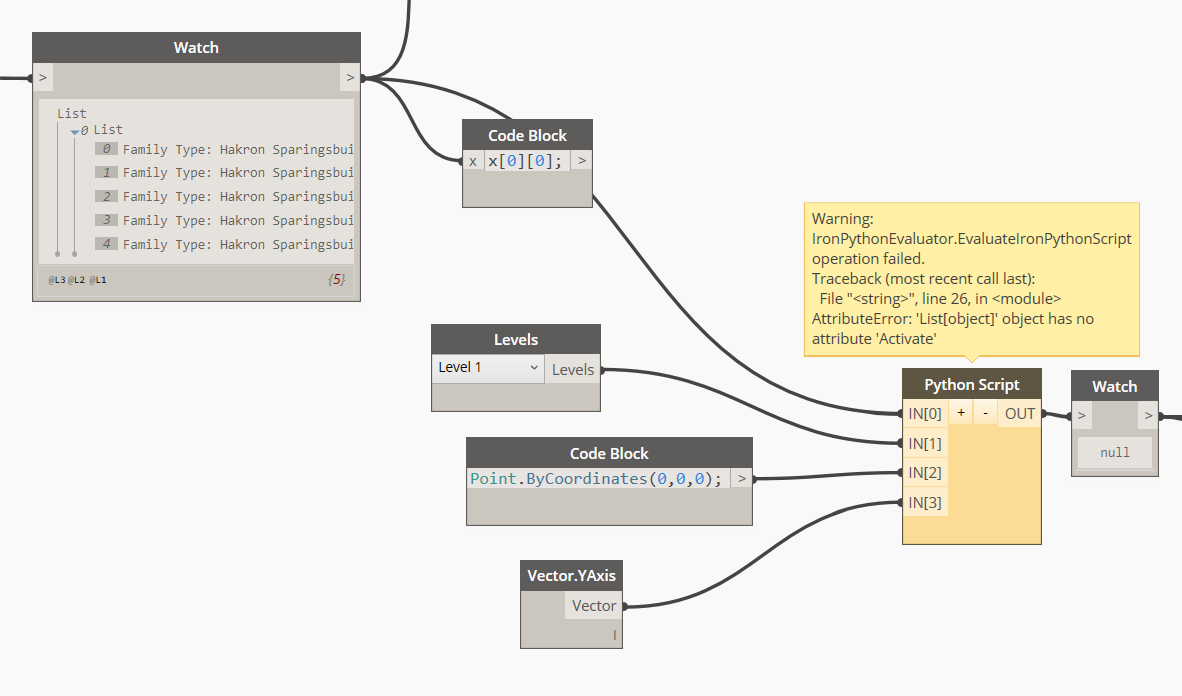This screenshot has width=1182, height=696.
Task: Open the Levels dropdown showing Level 1
Action: pyautogui.click(x=488, y=368)
